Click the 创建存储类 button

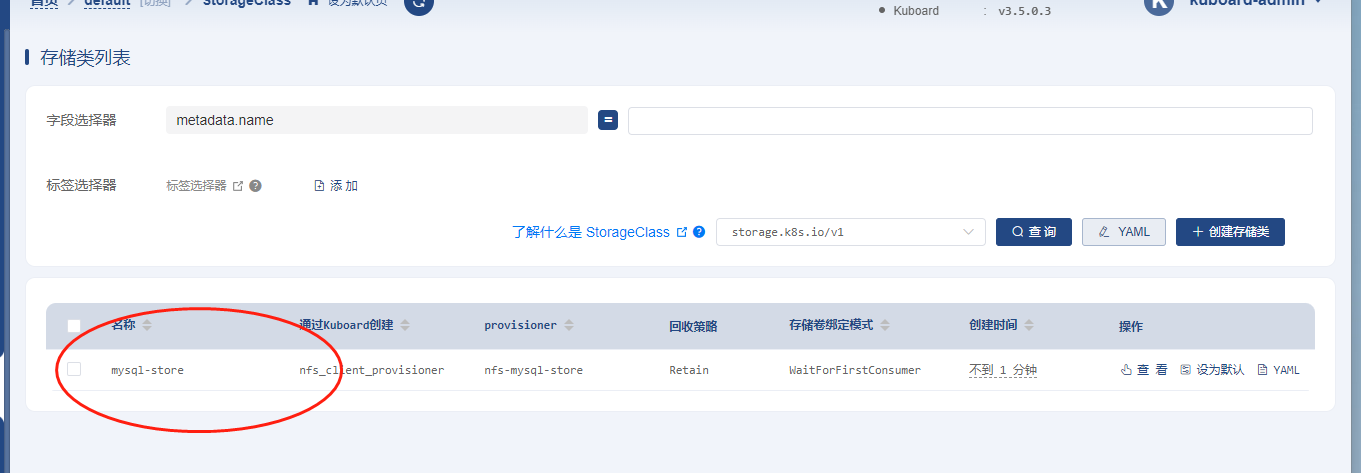1229,232
